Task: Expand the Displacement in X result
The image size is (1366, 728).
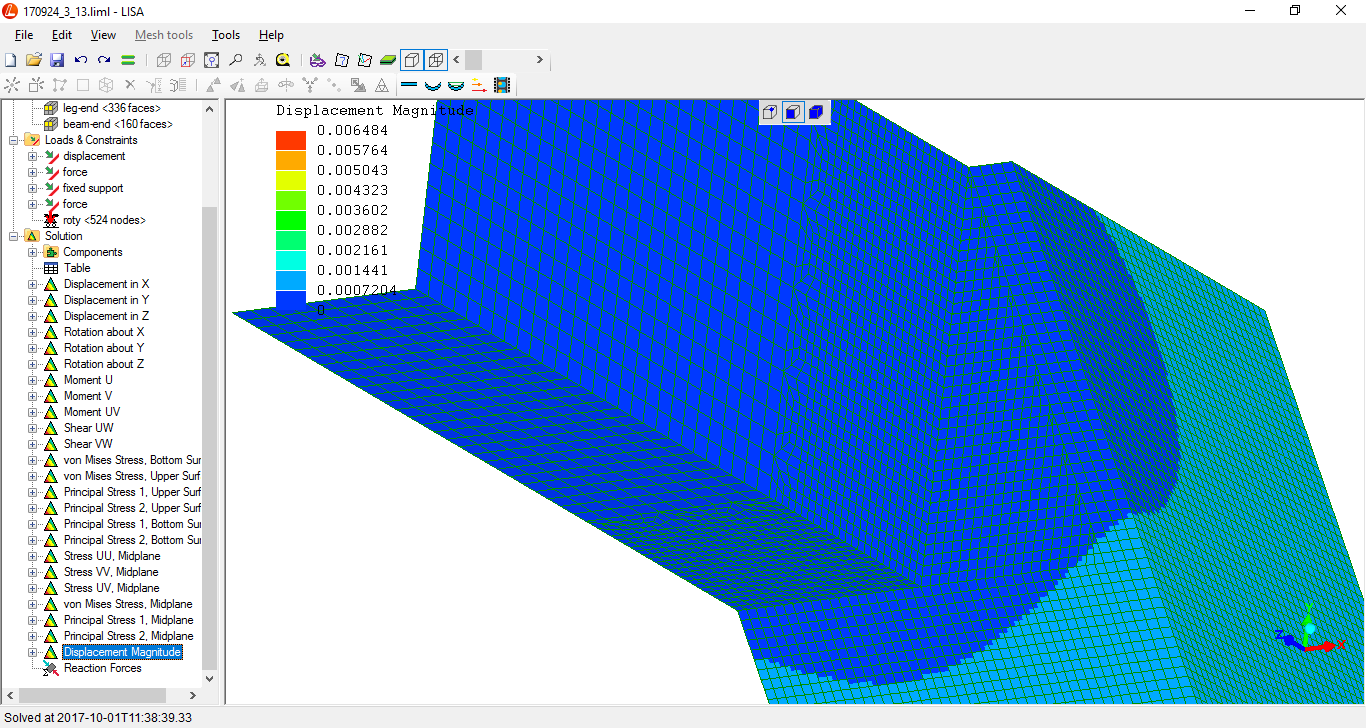Action: pyautogui.click(x=33, y=284)
